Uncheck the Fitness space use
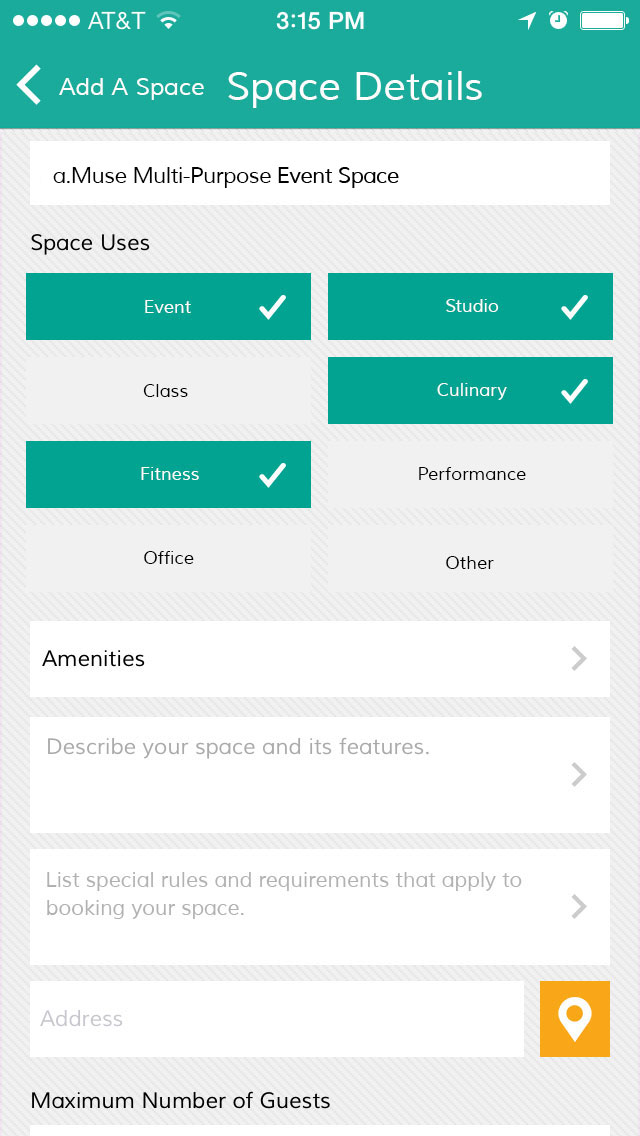640x1136 pixels. click(168, 475)
